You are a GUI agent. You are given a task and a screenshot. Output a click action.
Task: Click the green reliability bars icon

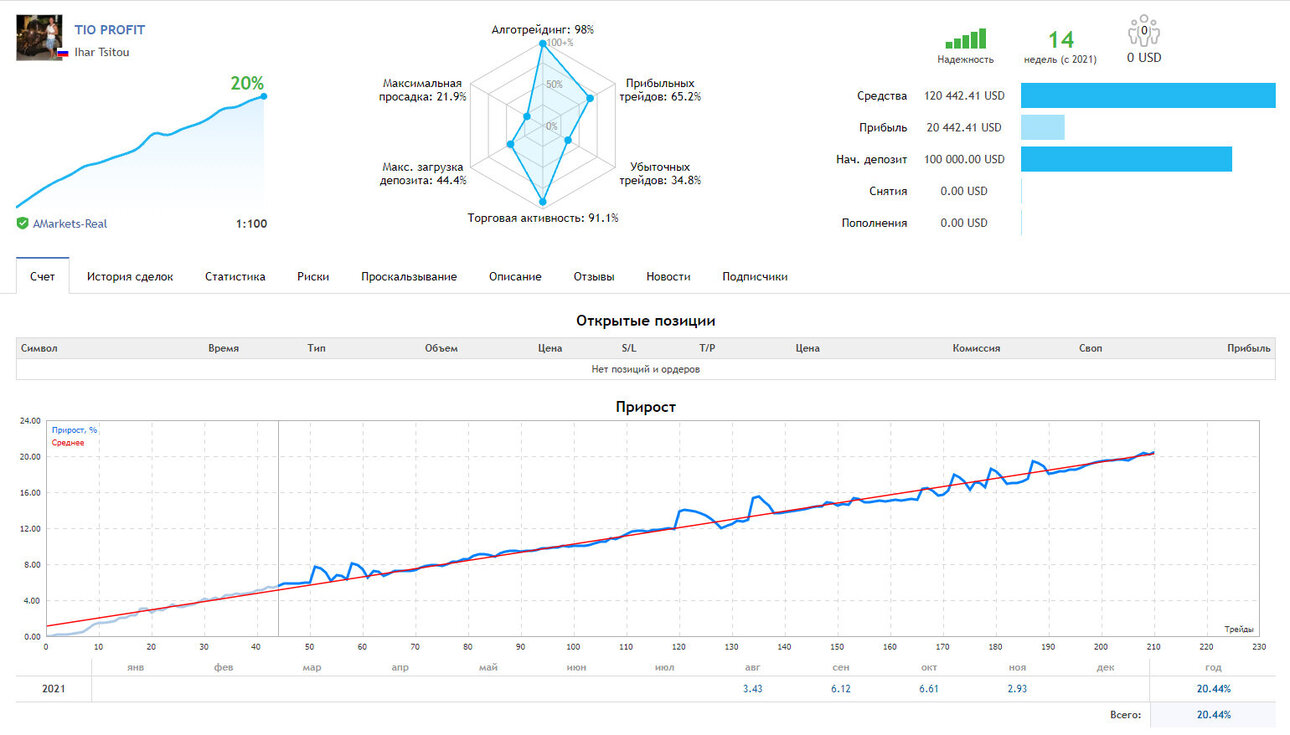click(x=966, y=38)
